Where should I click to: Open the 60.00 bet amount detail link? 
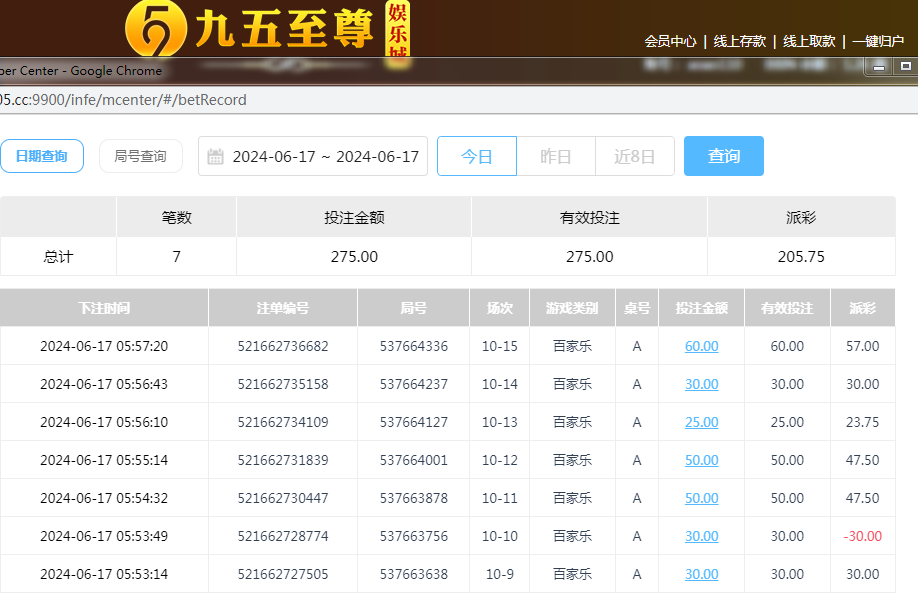[x=701, y=346]
